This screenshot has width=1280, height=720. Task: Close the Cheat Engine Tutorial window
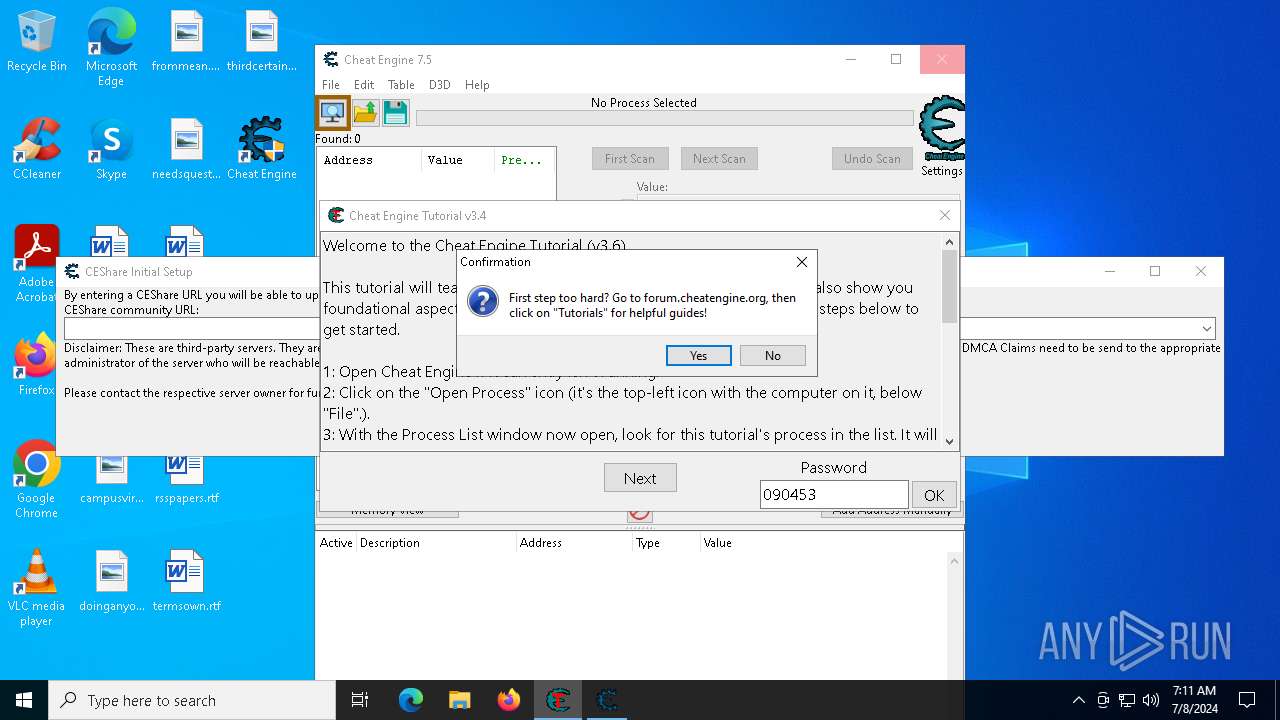click(x=944, y=215)
